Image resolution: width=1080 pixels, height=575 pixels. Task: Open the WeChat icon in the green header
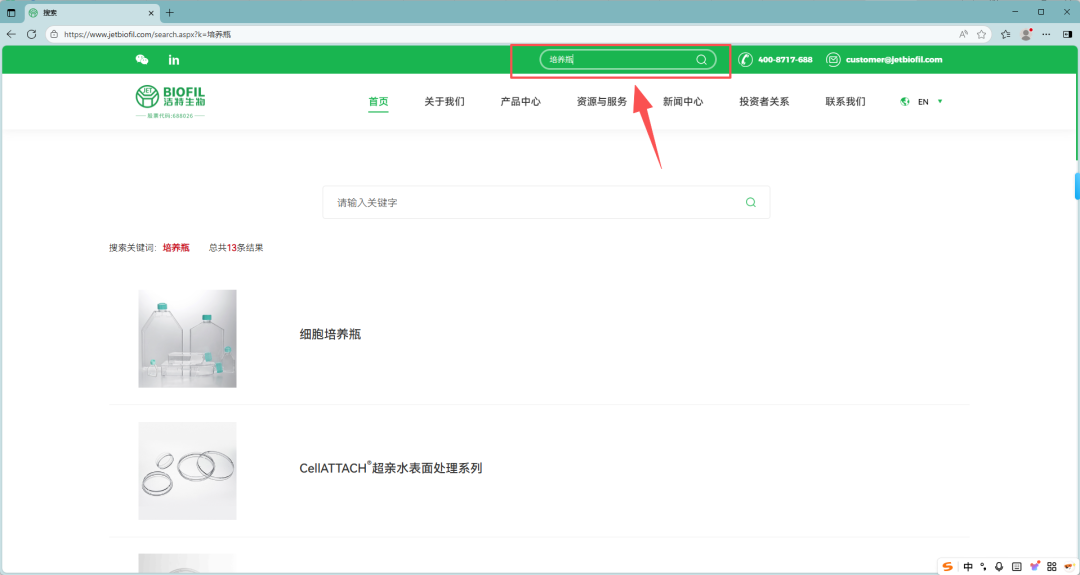pos(142,60)
